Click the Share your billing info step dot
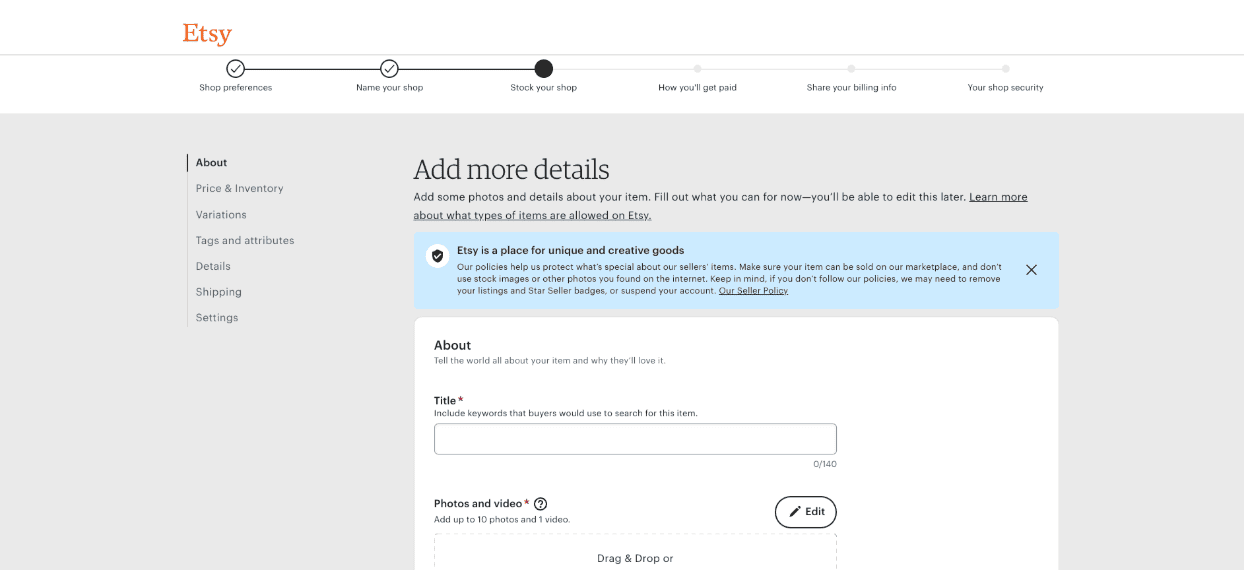This screenshot has height=570, width=1244. pyautogui.click(x=851, y=69)
